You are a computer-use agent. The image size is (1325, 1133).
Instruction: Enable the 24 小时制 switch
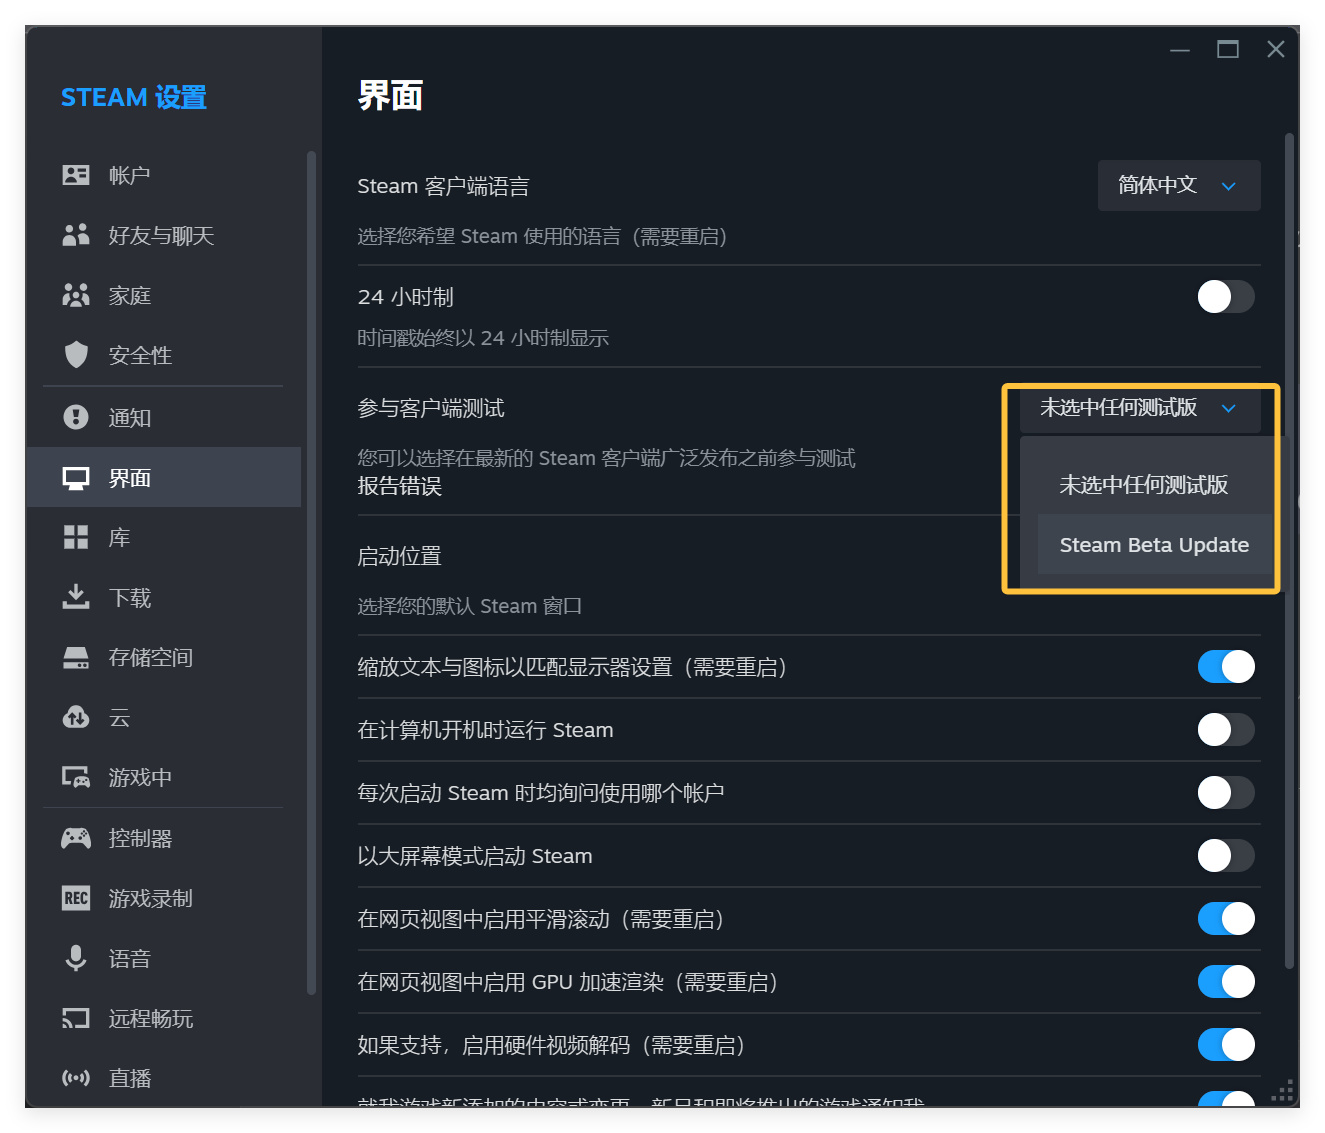(1226, 297)
